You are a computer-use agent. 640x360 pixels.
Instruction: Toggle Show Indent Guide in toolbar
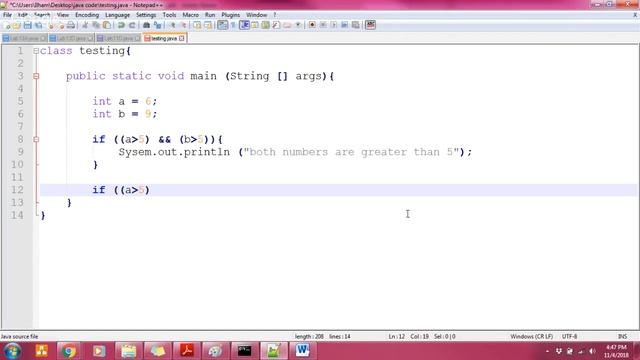244,25
